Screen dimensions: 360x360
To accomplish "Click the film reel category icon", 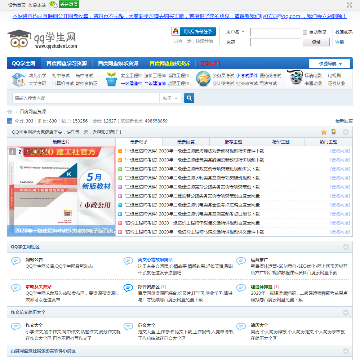I will (295, 78).
